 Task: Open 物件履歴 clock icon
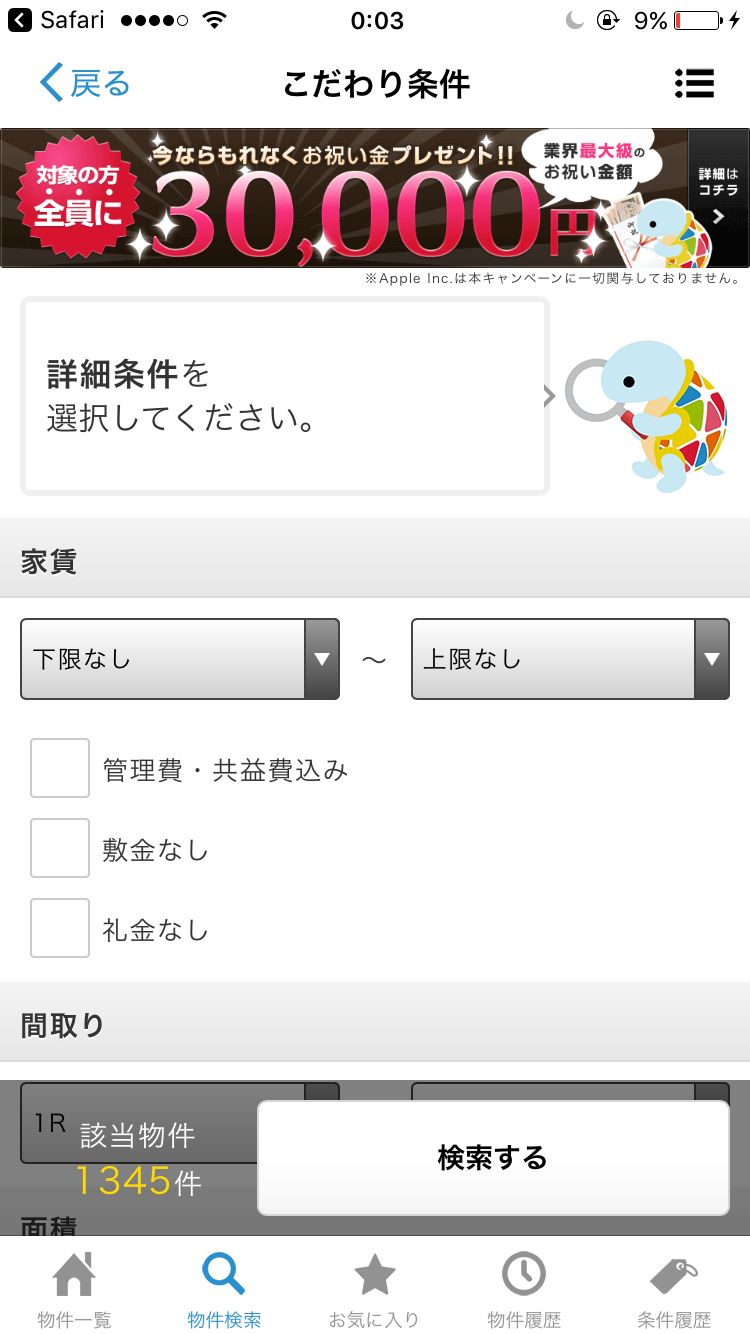click(523, 1274)
